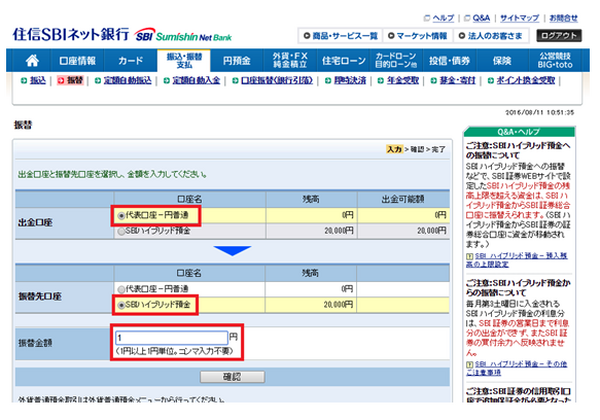Open 投信・債券 menu tab
Viewport: 600px width, 420px height.
tap(449, 60)
